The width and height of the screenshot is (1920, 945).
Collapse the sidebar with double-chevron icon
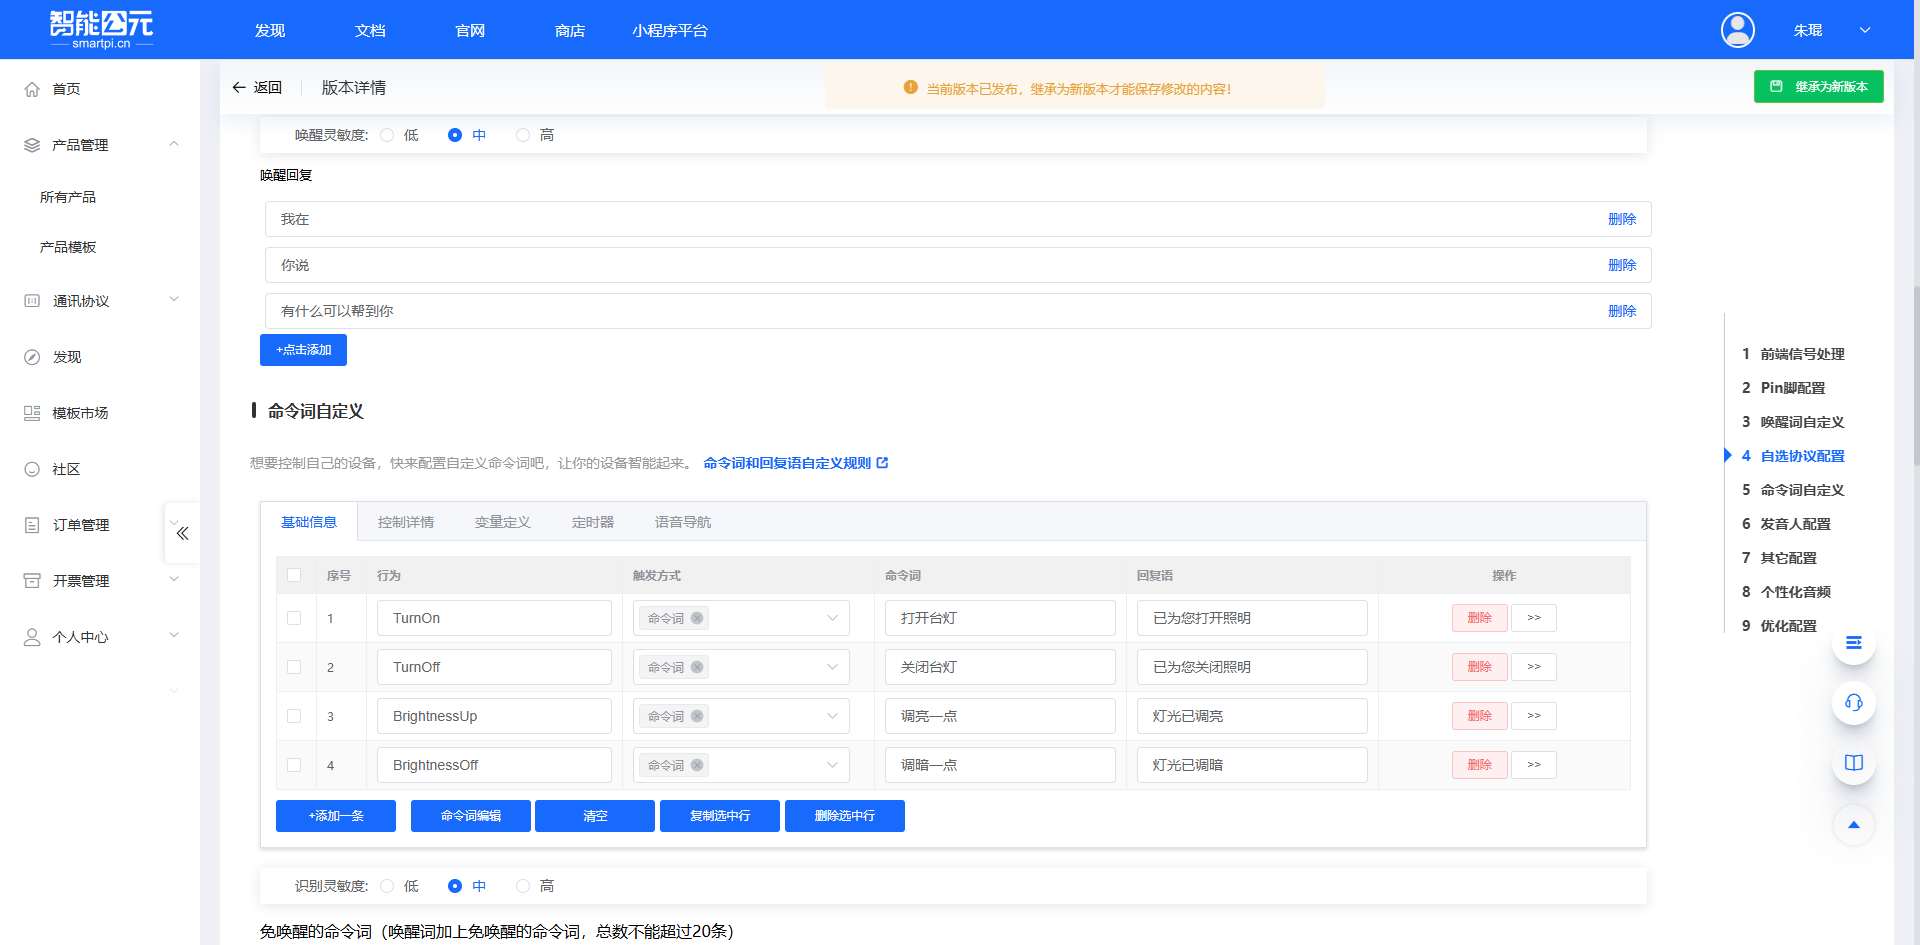(x=182, y=533)
